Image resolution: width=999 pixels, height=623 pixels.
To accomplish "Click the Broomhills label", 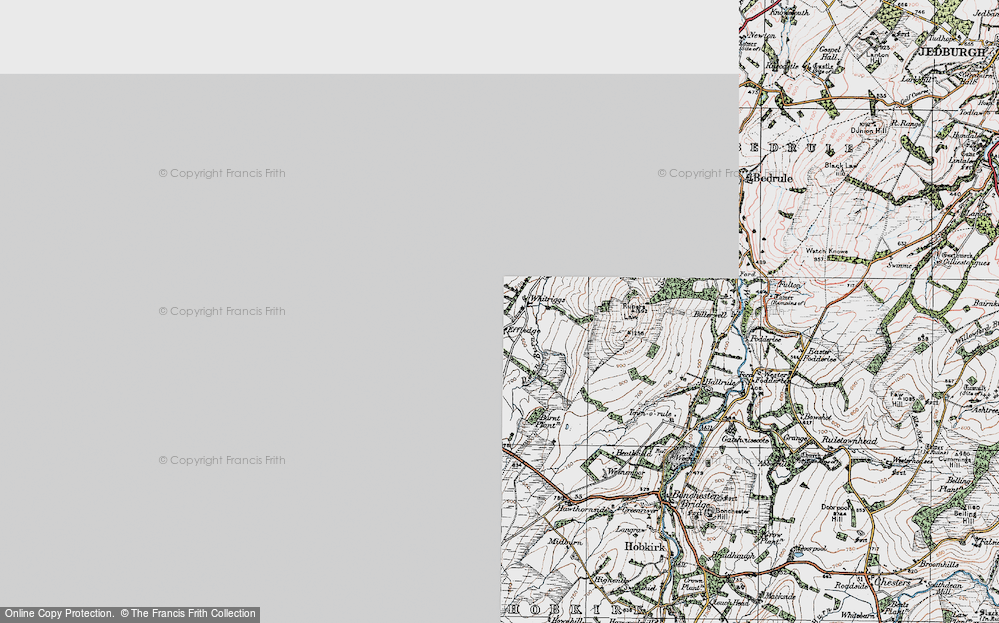I will pos(938,564).
